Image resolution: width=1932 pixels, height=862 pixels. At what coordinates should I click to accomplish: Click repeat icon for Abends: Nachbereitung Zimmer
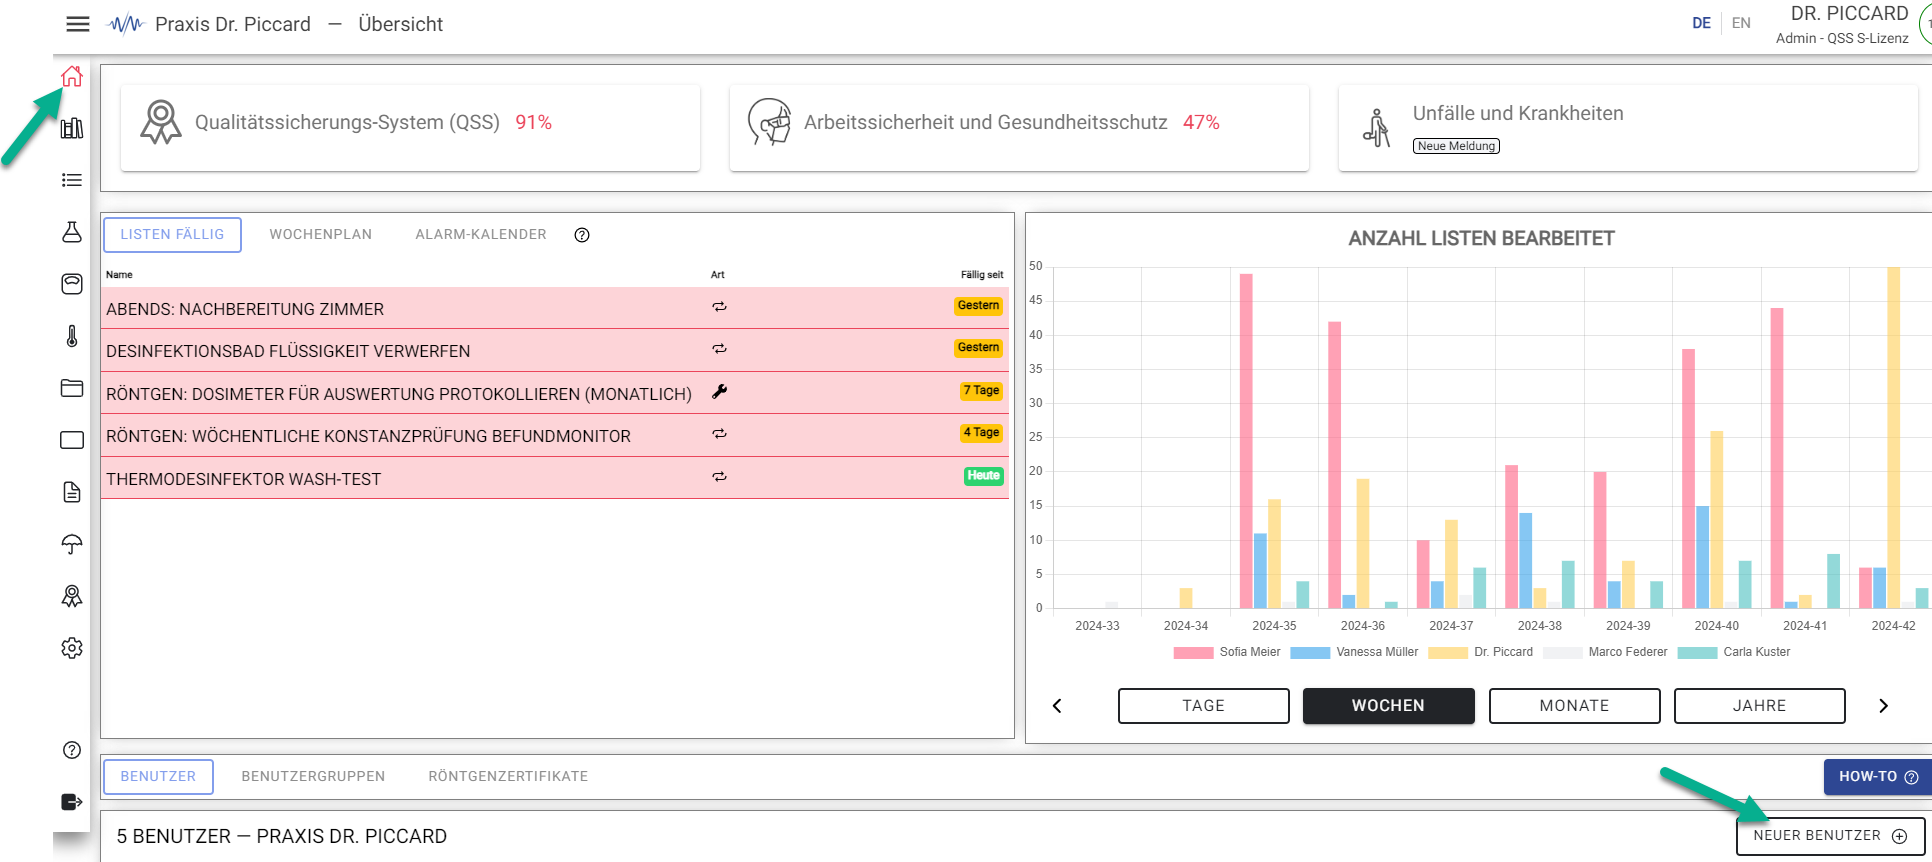(719, 307)
